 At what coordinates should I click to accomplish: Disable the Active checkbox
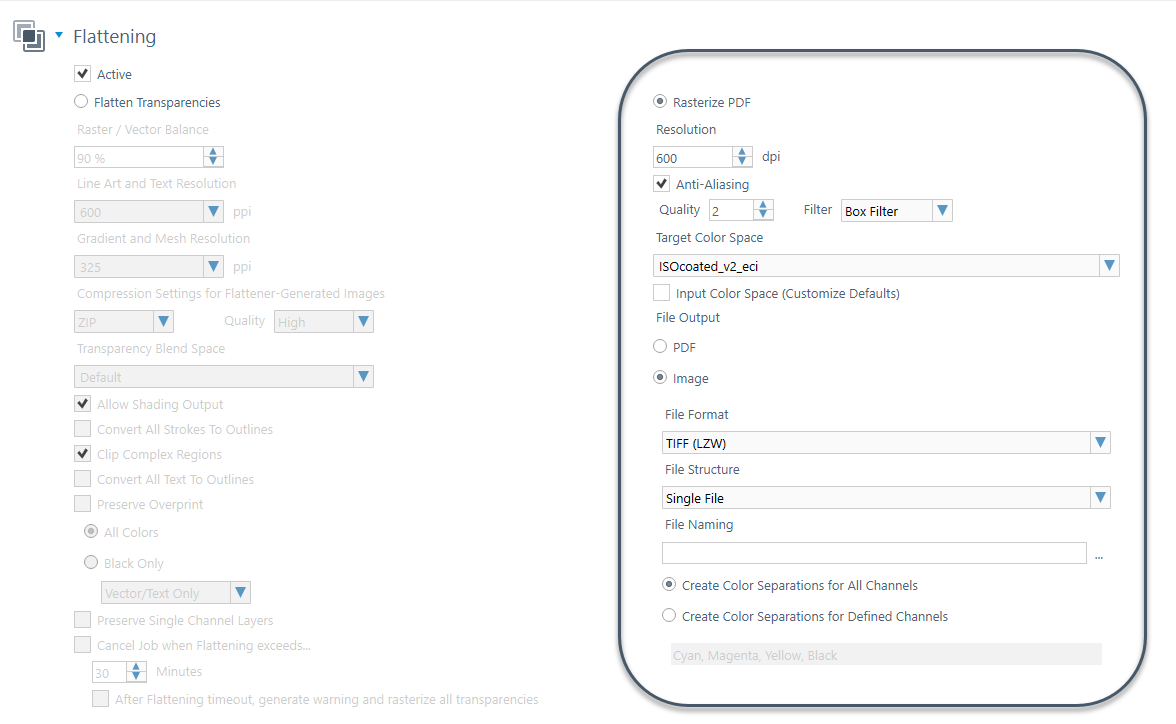(x=81, y=73)
